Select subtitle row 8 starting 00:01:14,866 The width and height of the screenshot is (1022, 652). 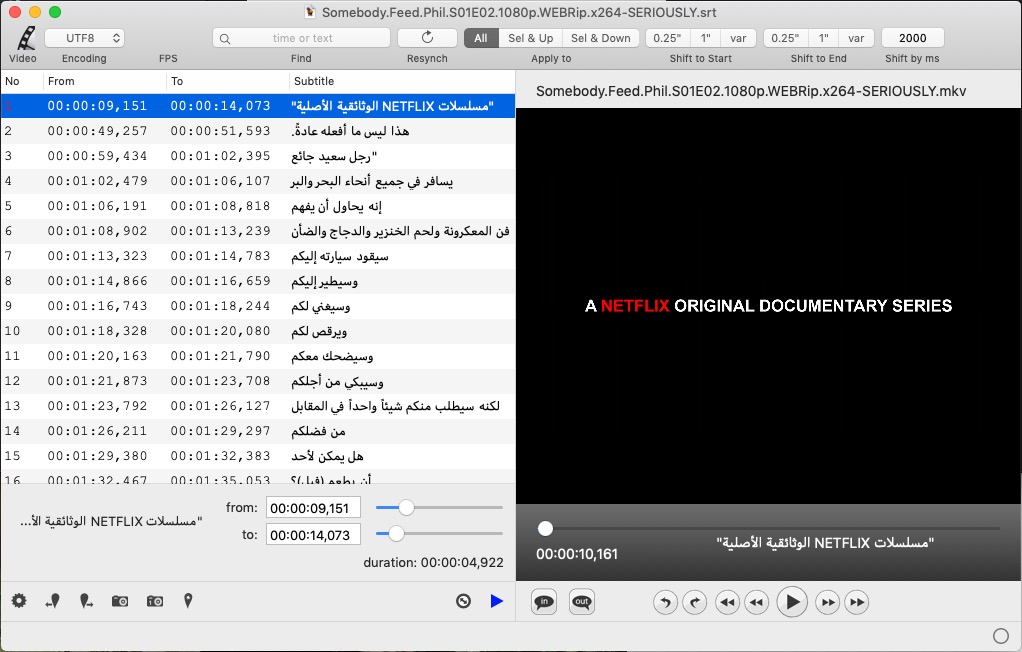258,281
